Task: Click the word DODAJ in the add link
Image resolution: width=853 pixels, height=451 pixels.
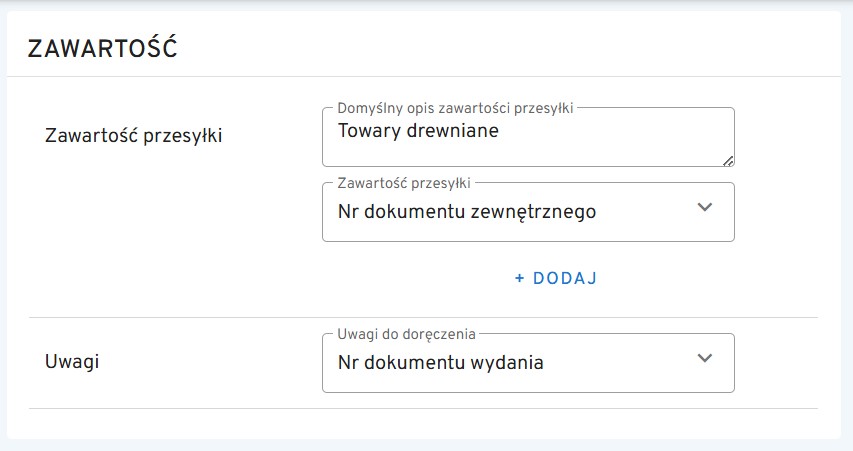Action: click(x=565, y=278)
